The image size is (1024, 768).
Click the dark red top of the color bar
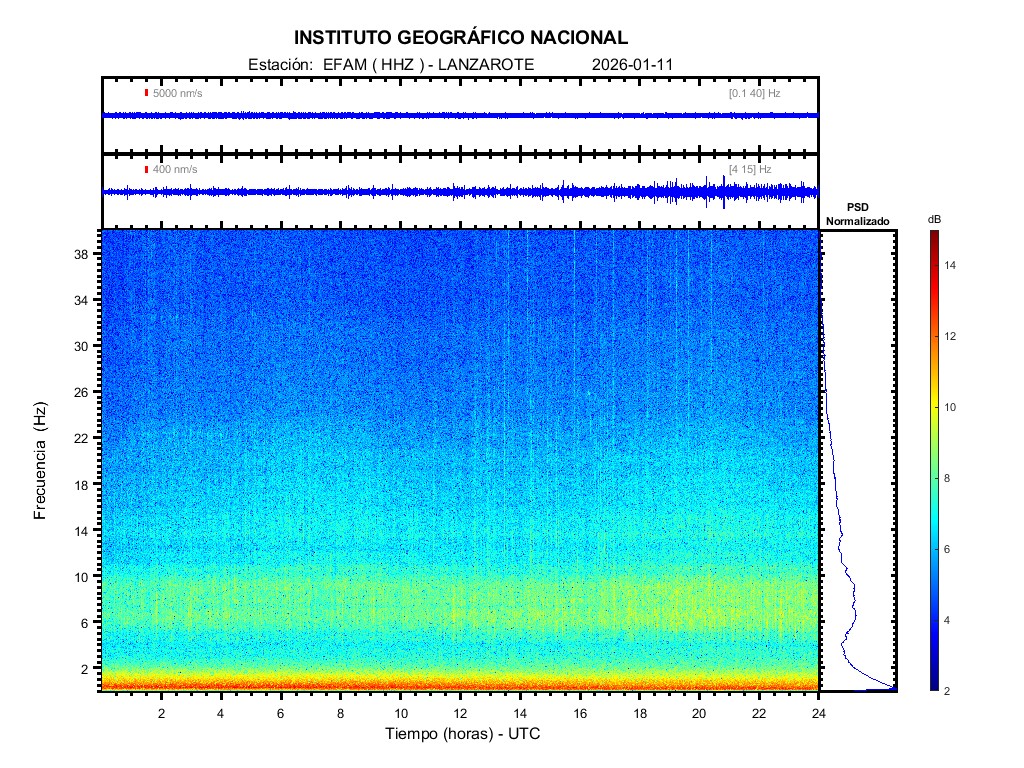(933, 235)
